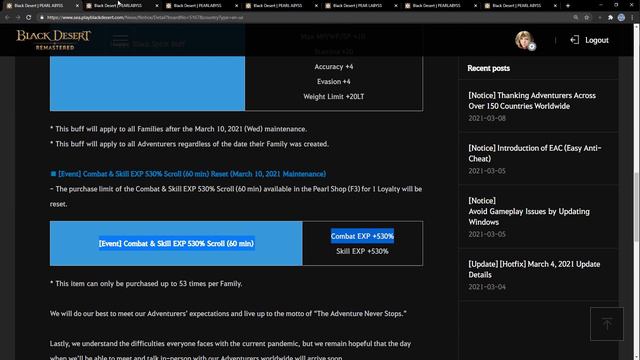Click the browser forward arrow
The height and width of the screenshot is (360, 640).
coord(18,18)
